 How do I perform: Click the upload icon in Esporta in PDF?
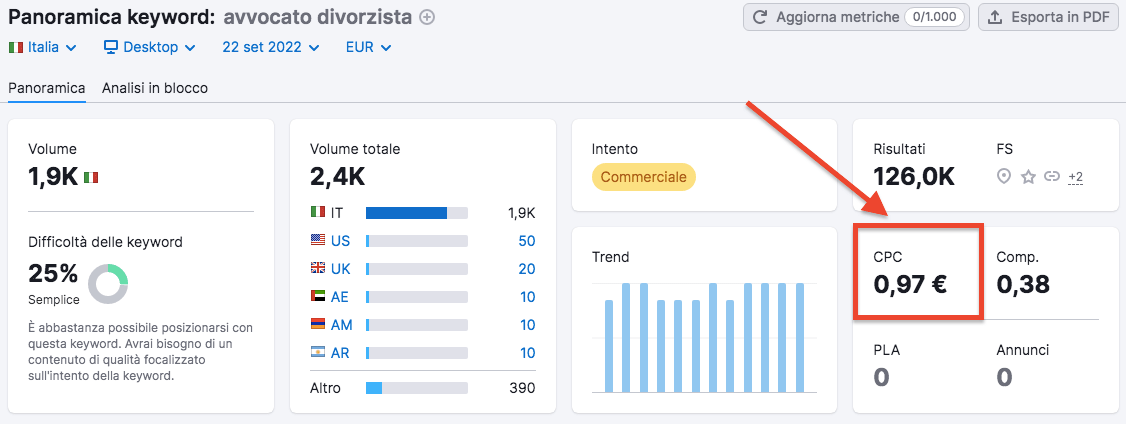point(995,17)
